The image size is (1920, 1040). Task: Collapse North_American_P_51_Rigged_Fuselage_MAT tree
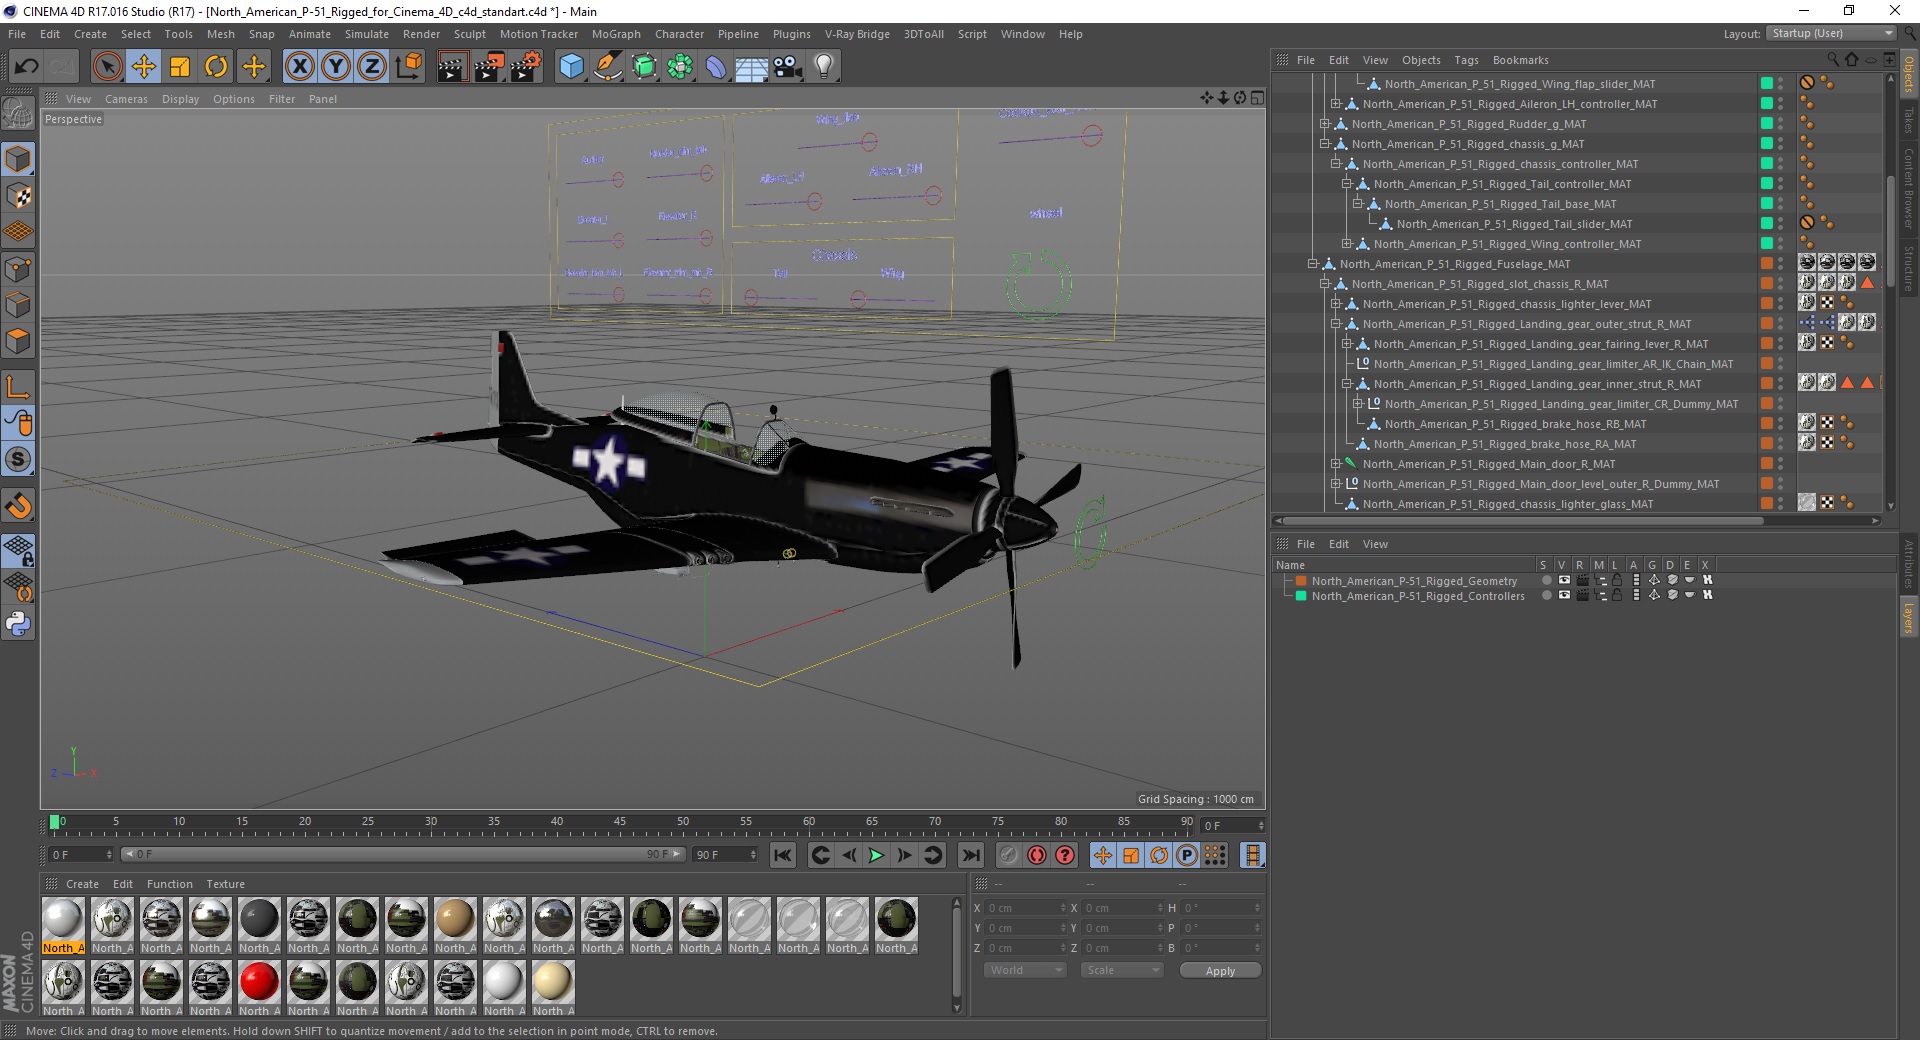click(1313, 264)
